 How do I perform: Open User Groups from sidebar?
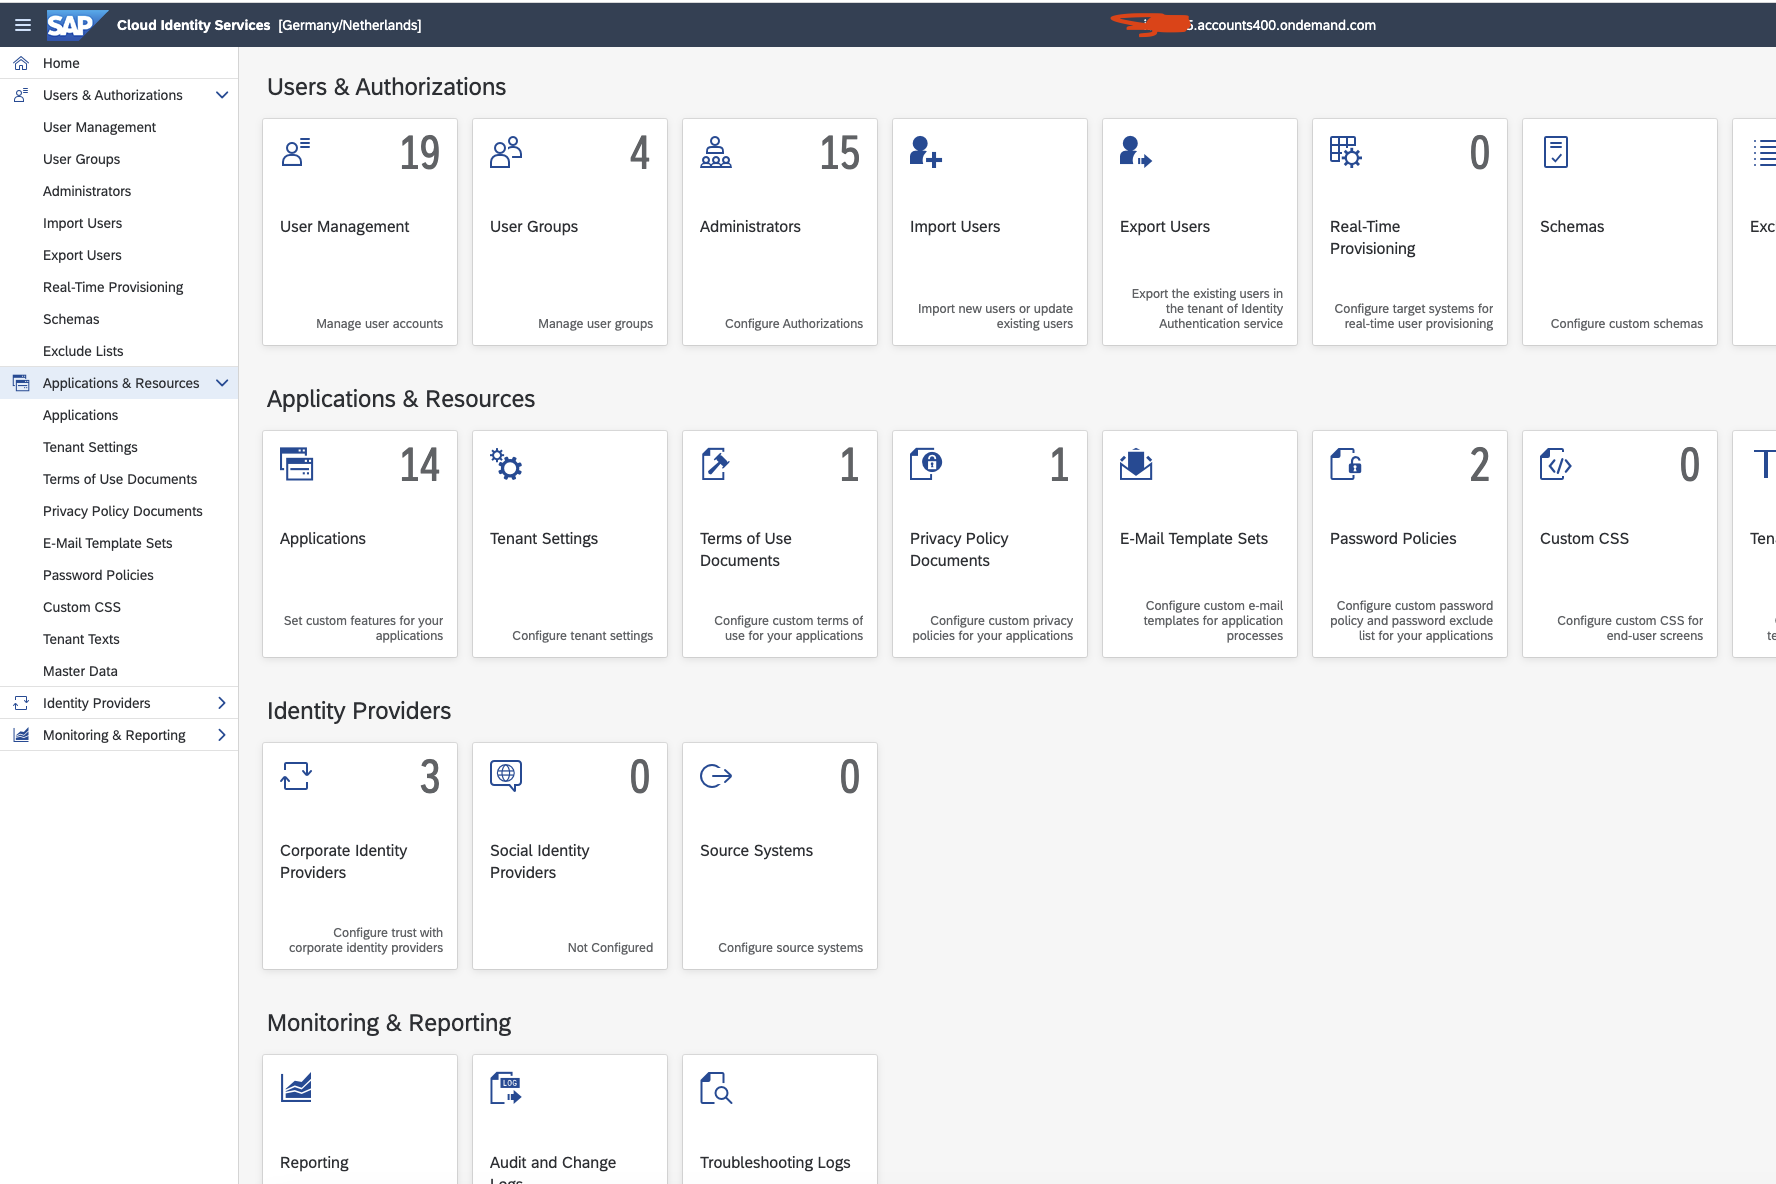click(119, 159)
